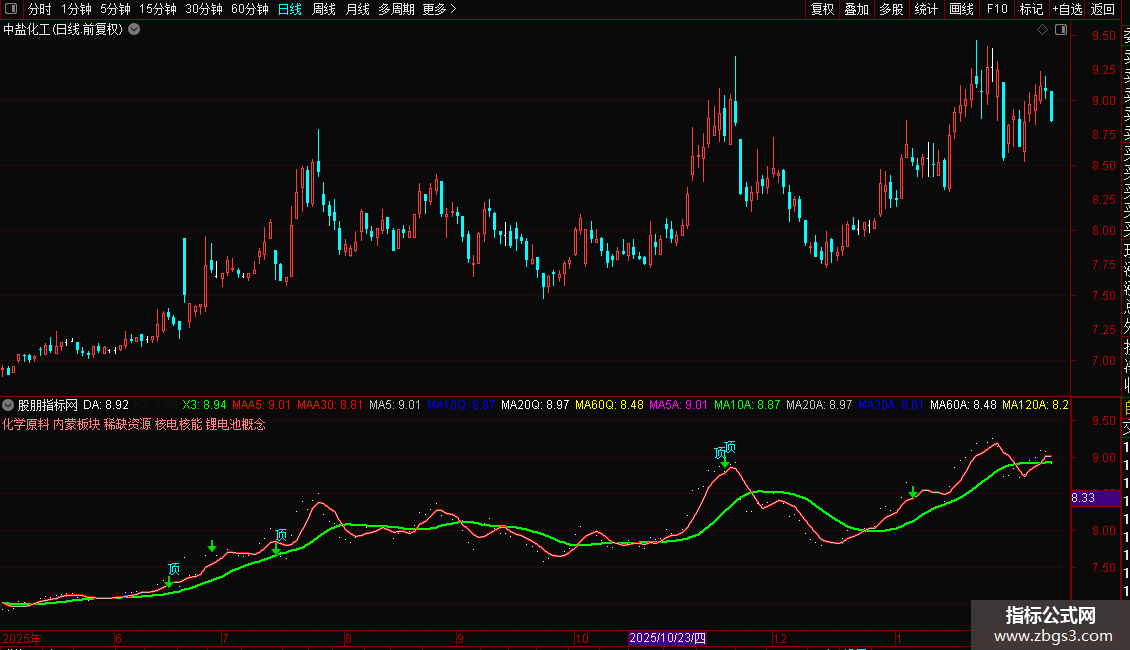1130x650 pixels.
Task: Open the 稀缺资源 concept tag
Action: pyautogui.click(x=128, y=424)
